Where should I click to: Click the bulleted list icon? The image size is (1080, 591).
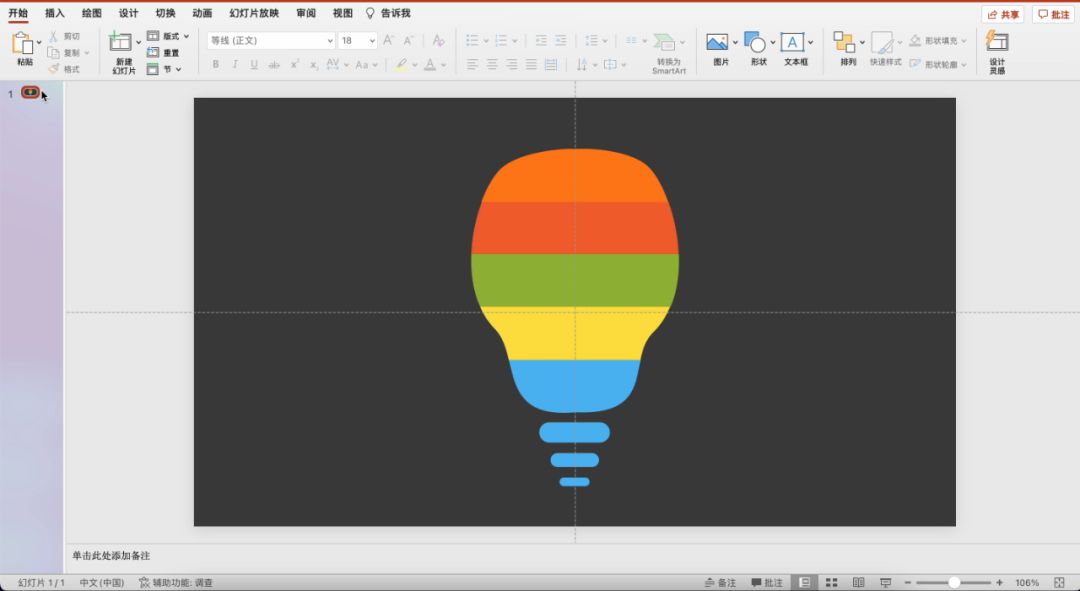pos(472,41)
